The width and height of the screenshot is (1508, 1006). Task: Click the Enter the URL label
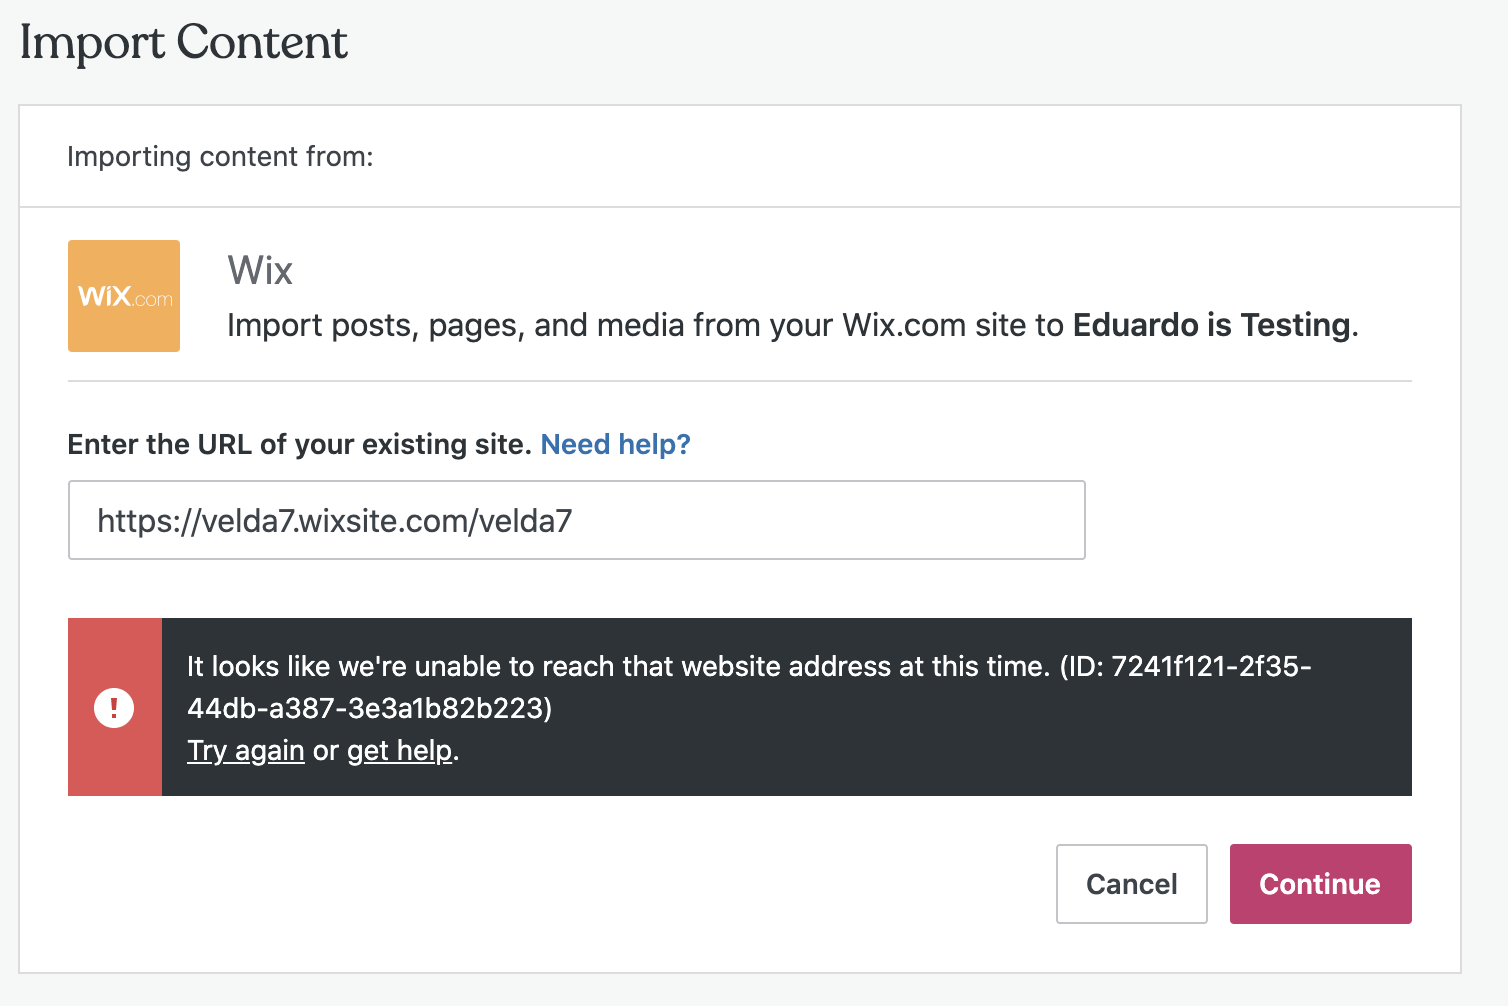coord(298,444)
